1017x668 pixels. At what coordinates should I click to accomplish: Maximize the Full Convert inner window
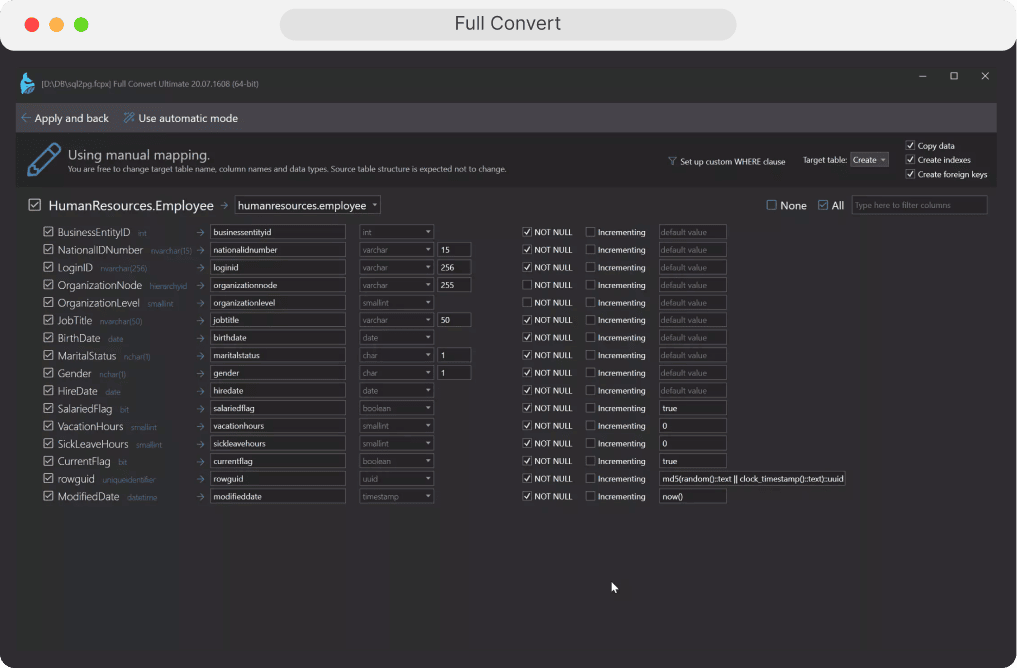click(953, 76)
